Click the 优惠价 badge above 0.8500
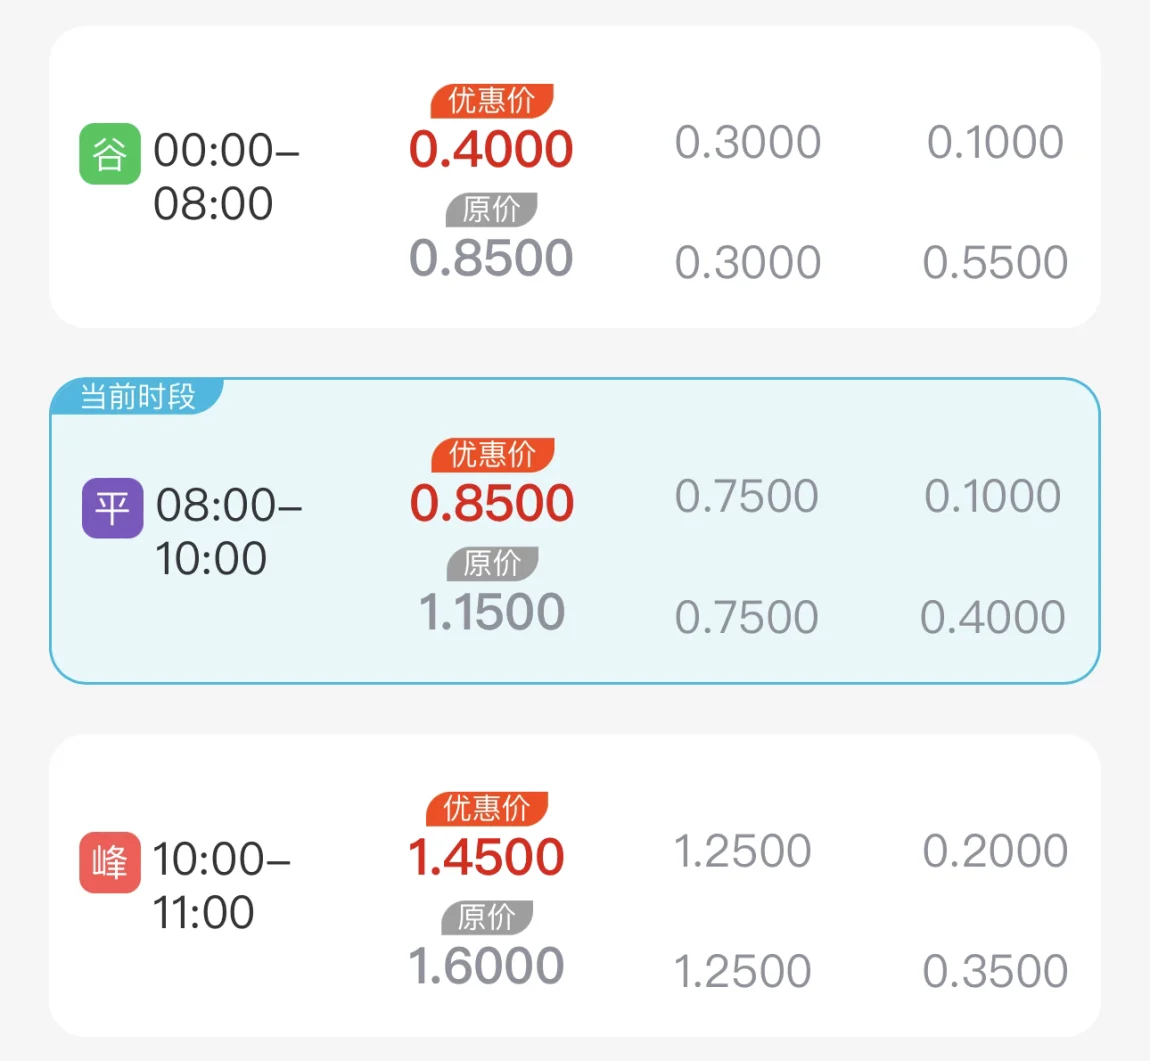 (493, 455)
